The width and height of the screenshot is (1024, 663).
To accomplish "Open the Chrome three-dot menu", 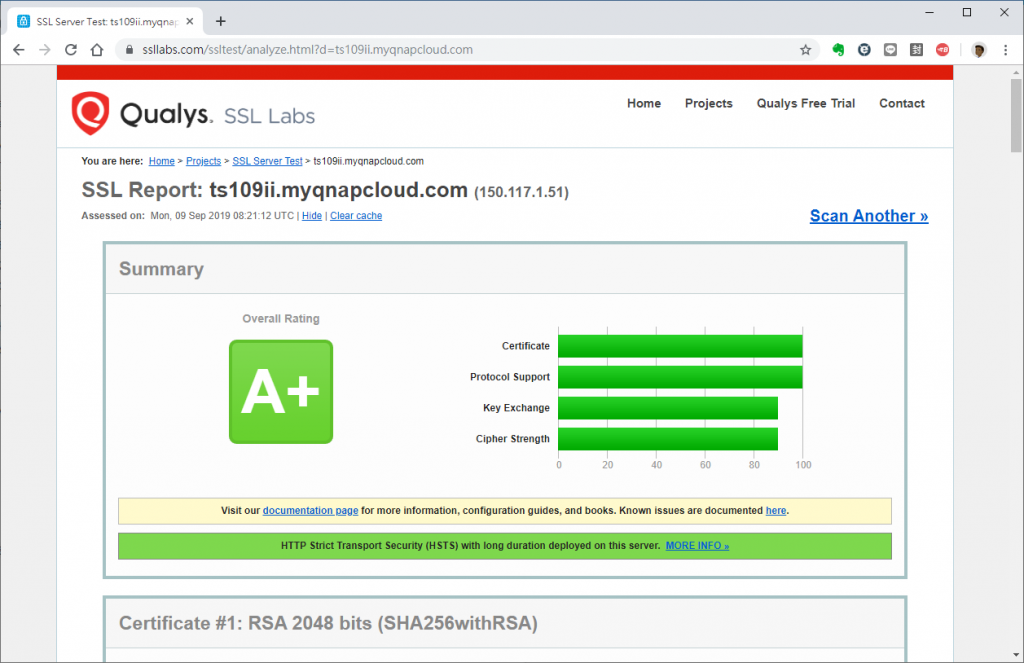I will [x=1005, y=50].
